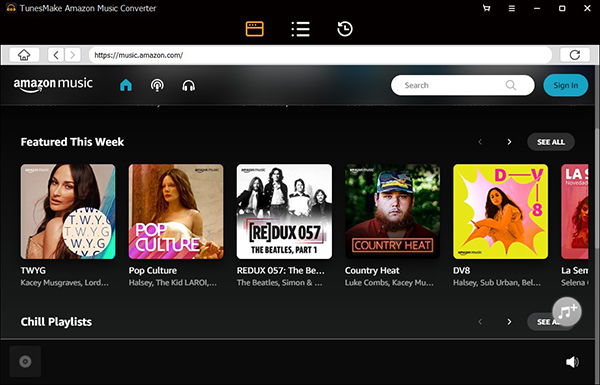Open the Podcasts icon
The height and width of the screenshot is (385, 600).
(157, 85)
